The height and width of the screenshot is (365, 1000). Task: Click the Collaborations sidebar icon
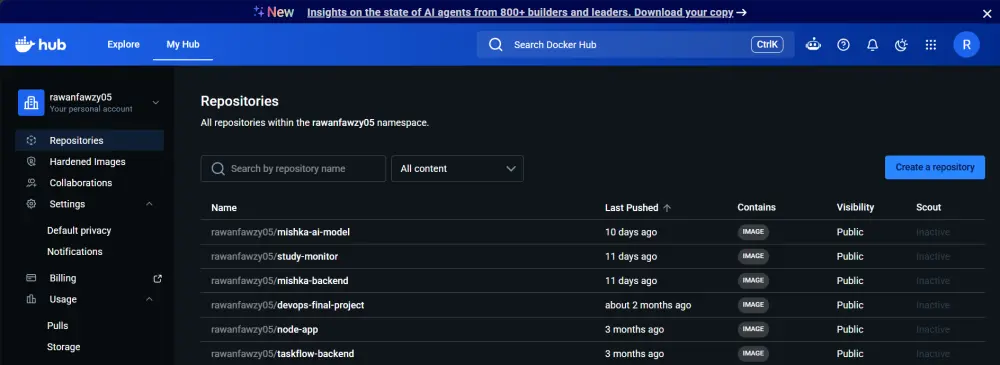[x=31, y=182]
